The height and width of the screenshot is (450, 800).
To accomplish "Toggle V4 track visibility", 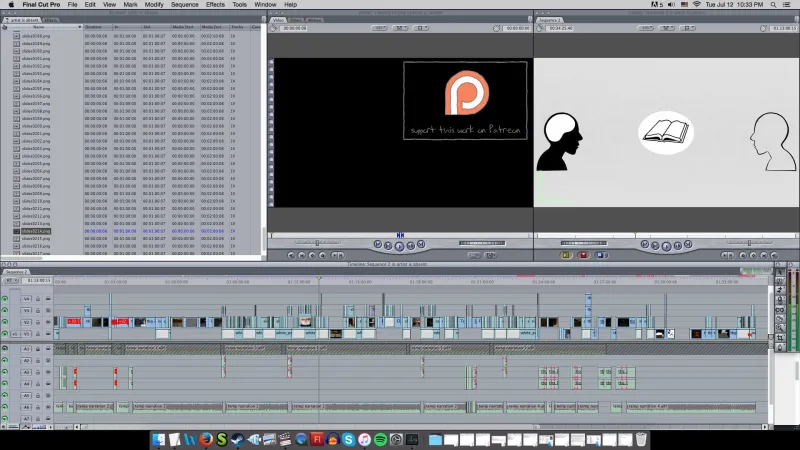I will [x=5, y=298].
